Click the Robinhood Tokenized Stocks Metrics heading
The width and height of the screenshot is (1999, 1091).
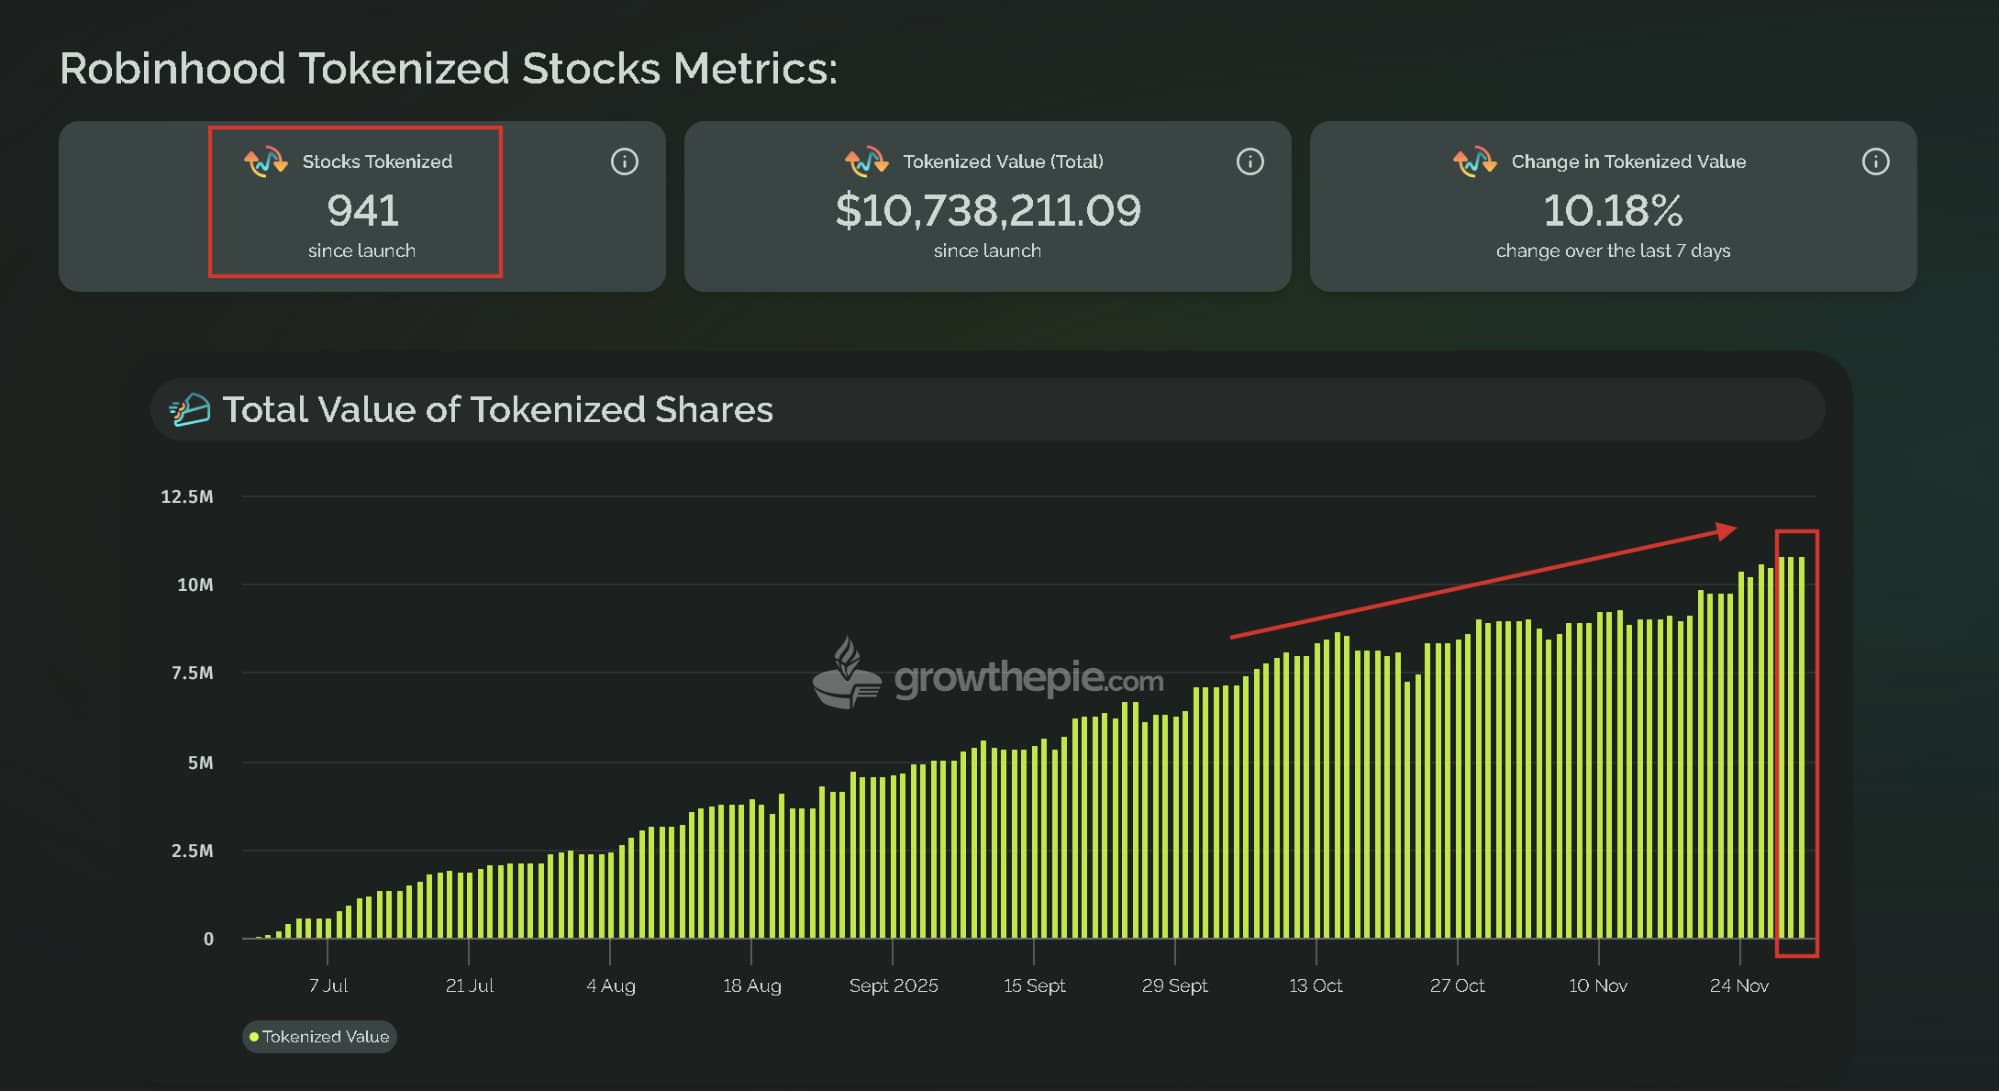[x=448, y=69]
